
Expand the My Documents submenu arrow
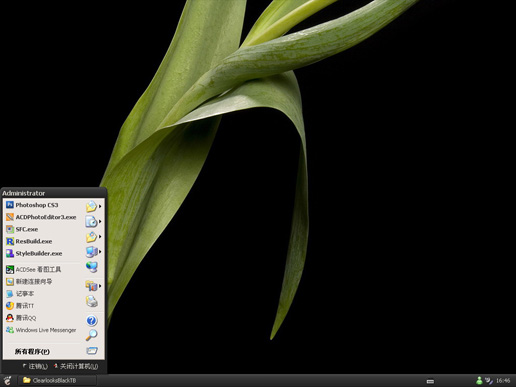pyautogui.click(x=100, y=206)
